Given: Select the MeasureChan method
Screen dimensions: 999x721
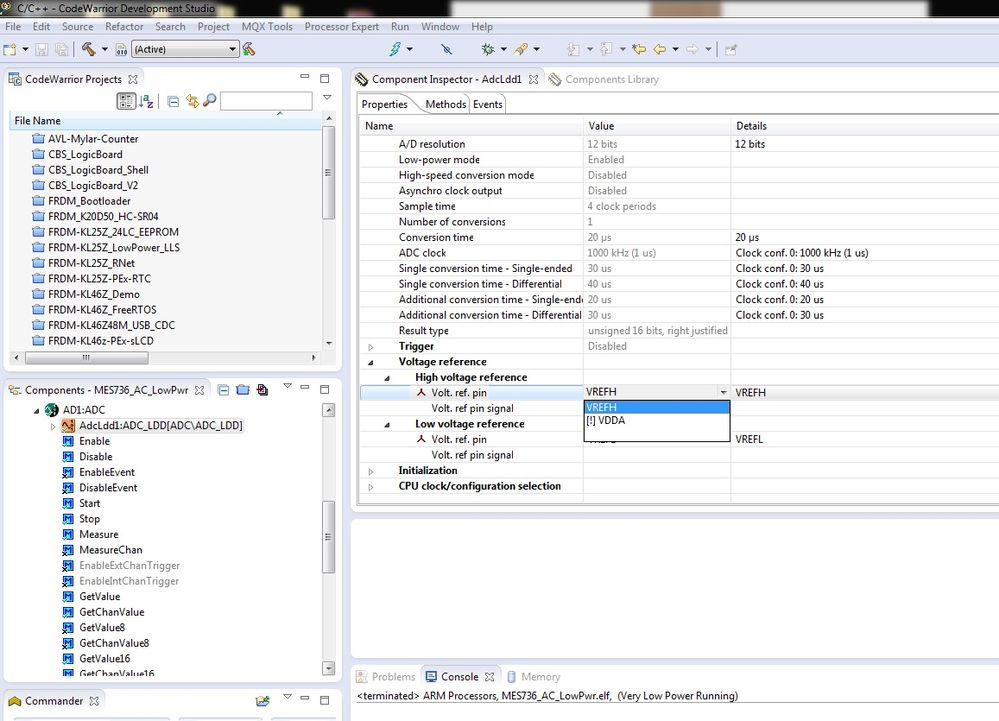Looking at the screenshot, I should 110,550.
